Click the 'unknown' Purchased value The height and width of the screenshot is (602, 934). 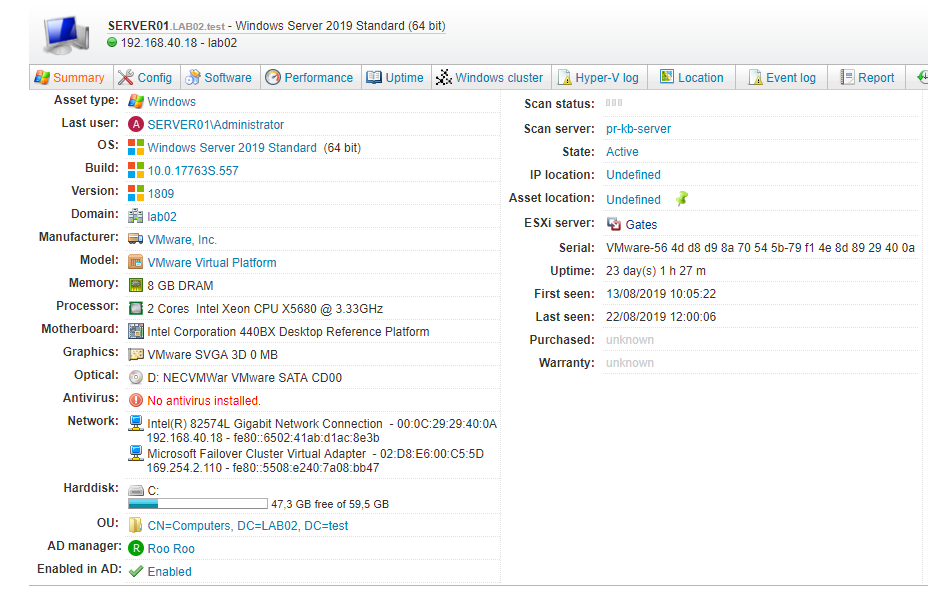point(630,339)
